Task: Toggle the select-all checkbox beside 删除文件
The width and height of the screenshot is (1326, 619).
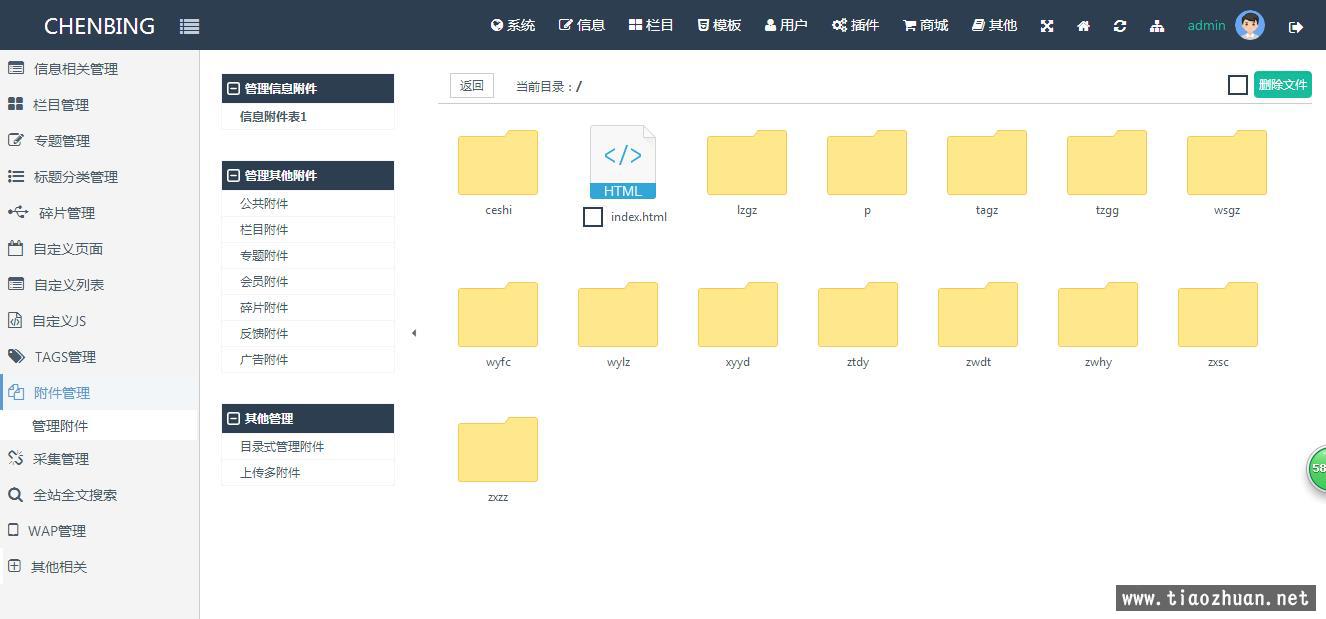Action: [1238, 85]
